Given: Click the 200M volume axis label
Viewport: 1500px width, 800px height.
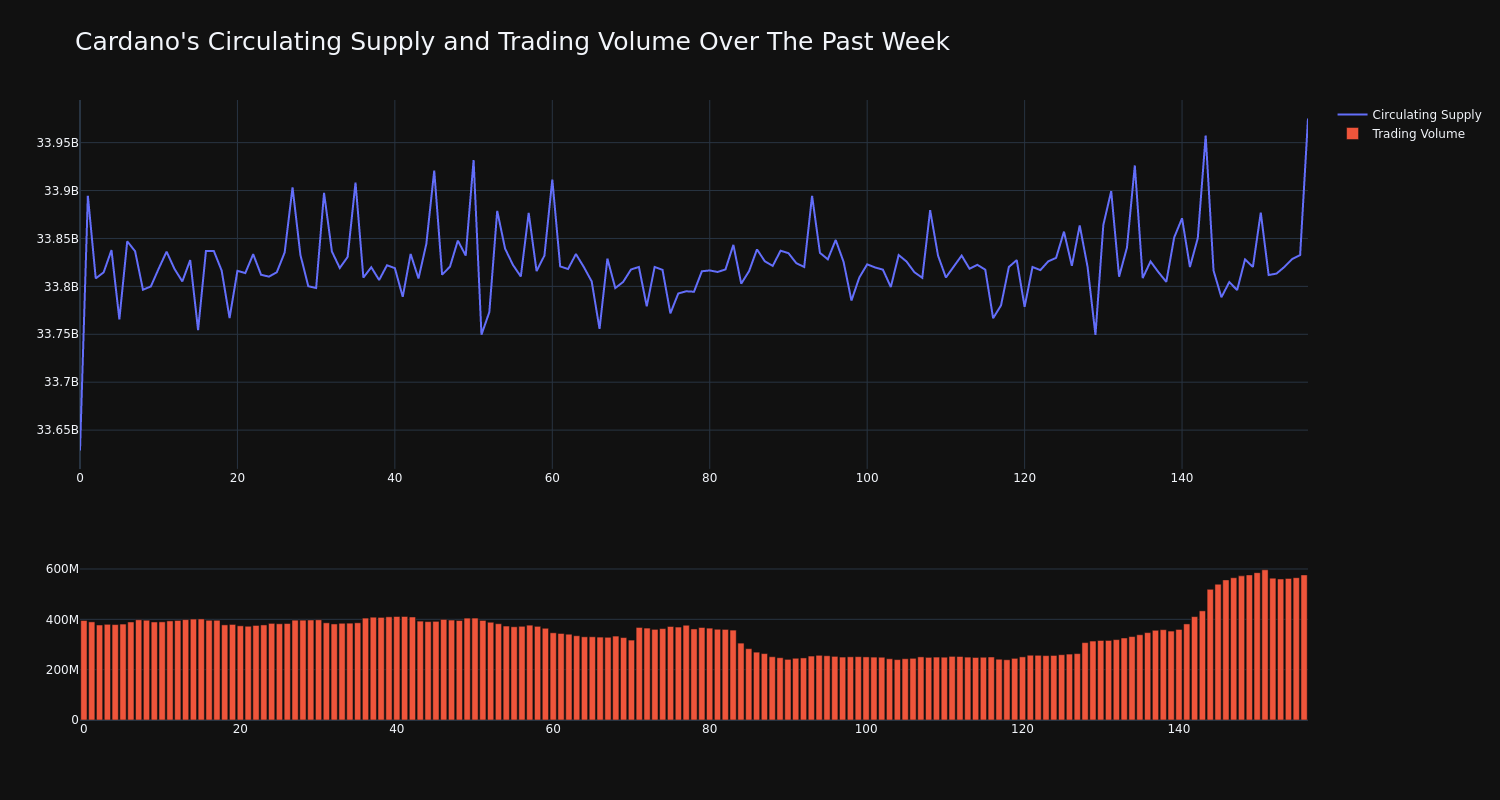Looking at the screenshot, I should [62, 670].
